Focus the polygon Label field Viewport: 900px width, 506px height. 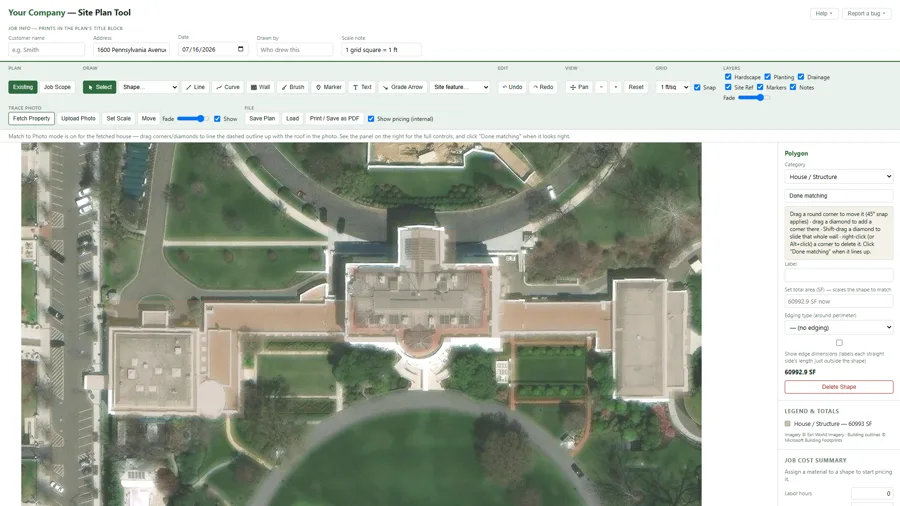click(839, 275)
